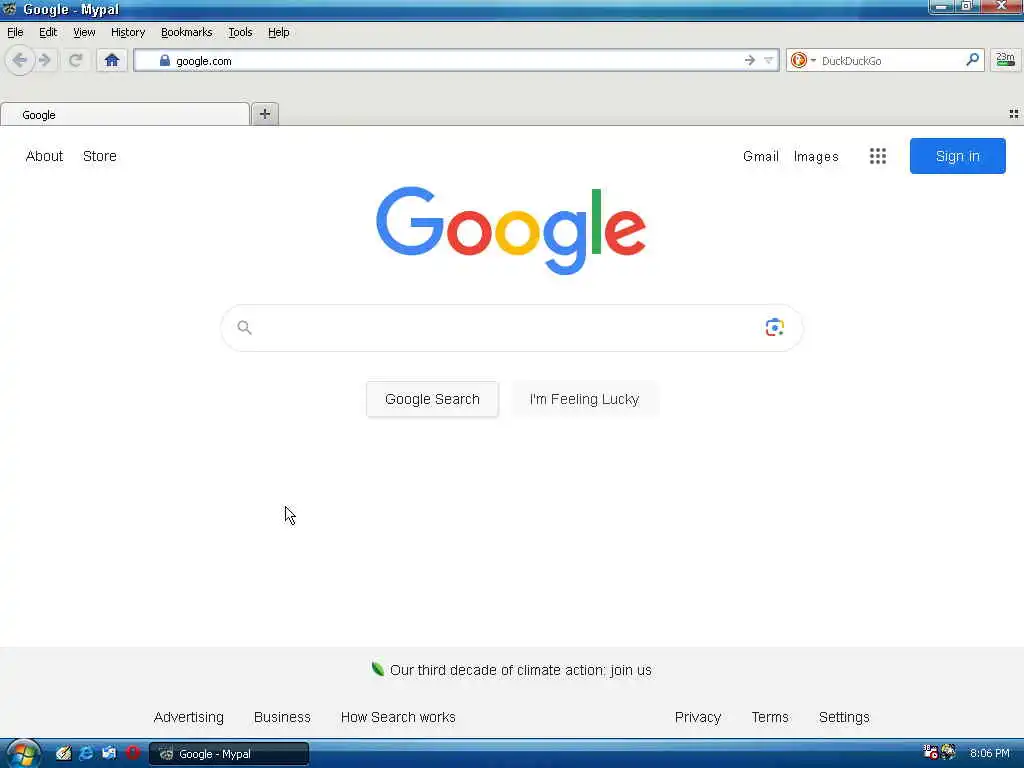Open the Advertising footer link
This screenshot has height=768, width=1024.
189,717
